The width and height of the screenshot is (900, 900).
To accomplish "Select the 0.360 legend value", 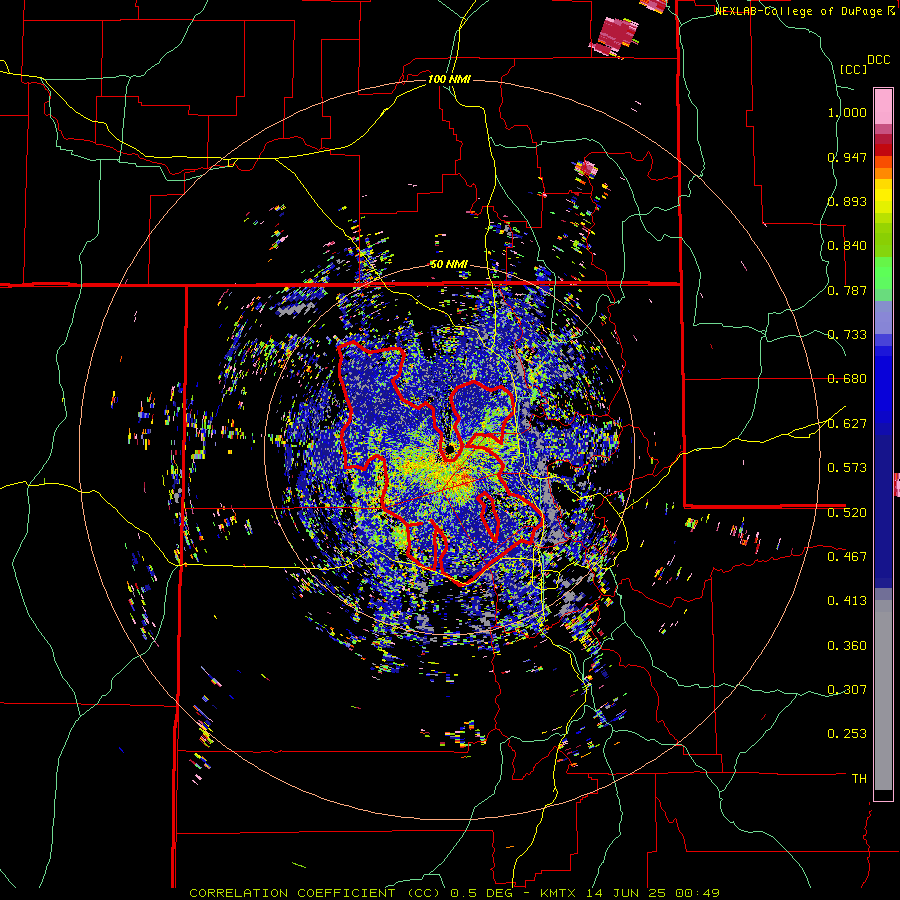I will [x=847, y=646].
